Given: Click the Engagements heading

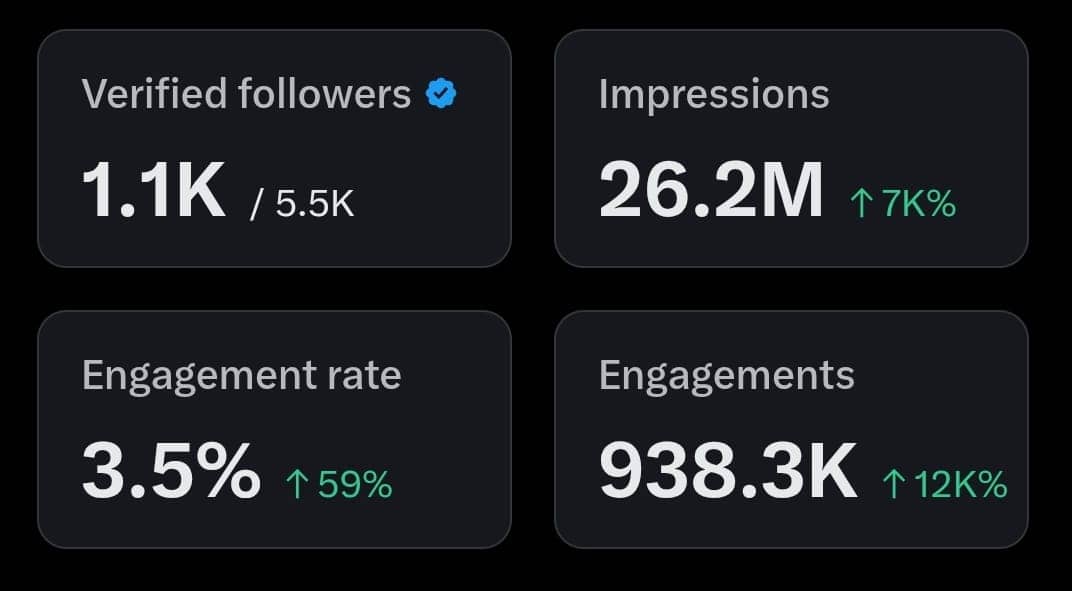Looking at the screenshot, I should click(x=727, y=376).
